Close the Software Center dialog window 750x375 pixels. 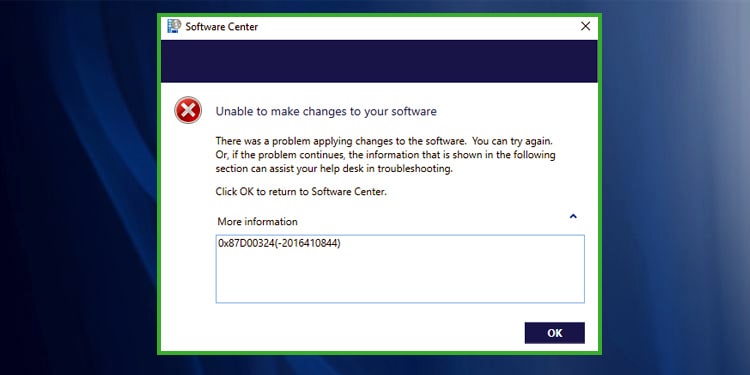tap(585, 26)
